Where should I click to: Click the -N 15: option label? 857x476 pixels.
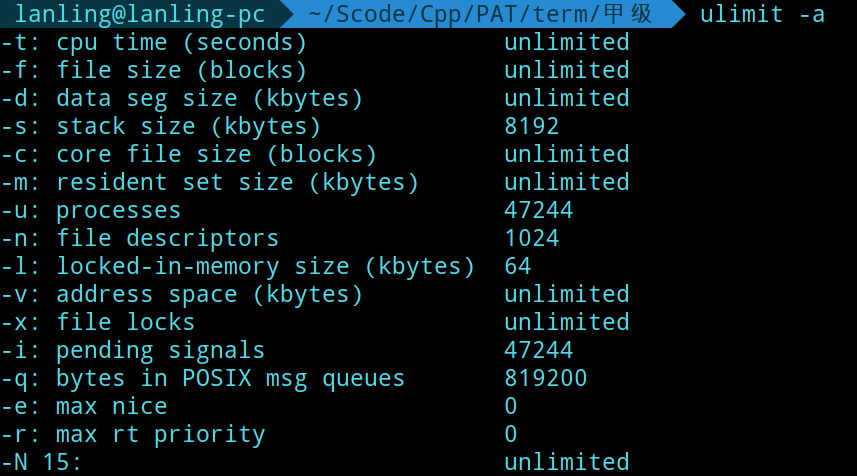(x=41, y=462)
